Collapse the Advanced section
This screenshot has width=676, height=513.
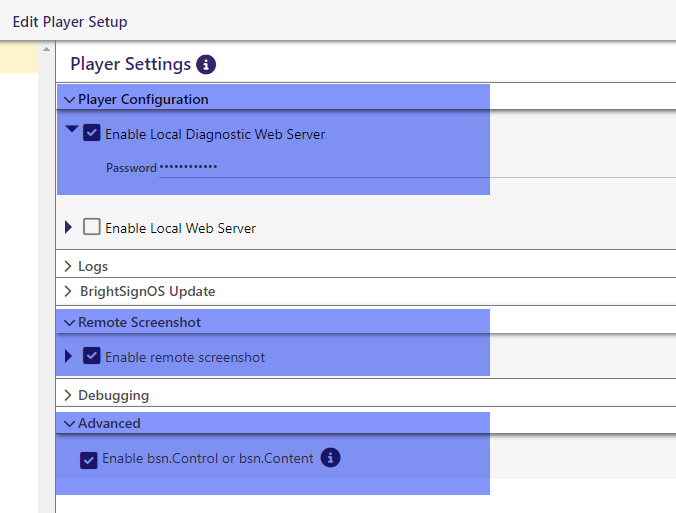point(69,423)
